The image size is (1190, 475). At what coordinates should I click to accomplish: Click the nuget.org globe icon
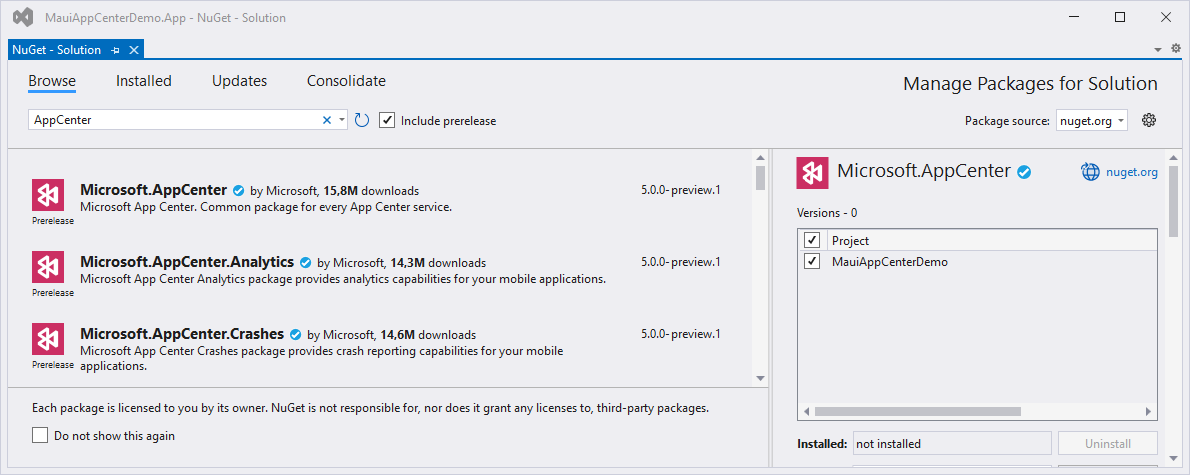(1090, 172)
